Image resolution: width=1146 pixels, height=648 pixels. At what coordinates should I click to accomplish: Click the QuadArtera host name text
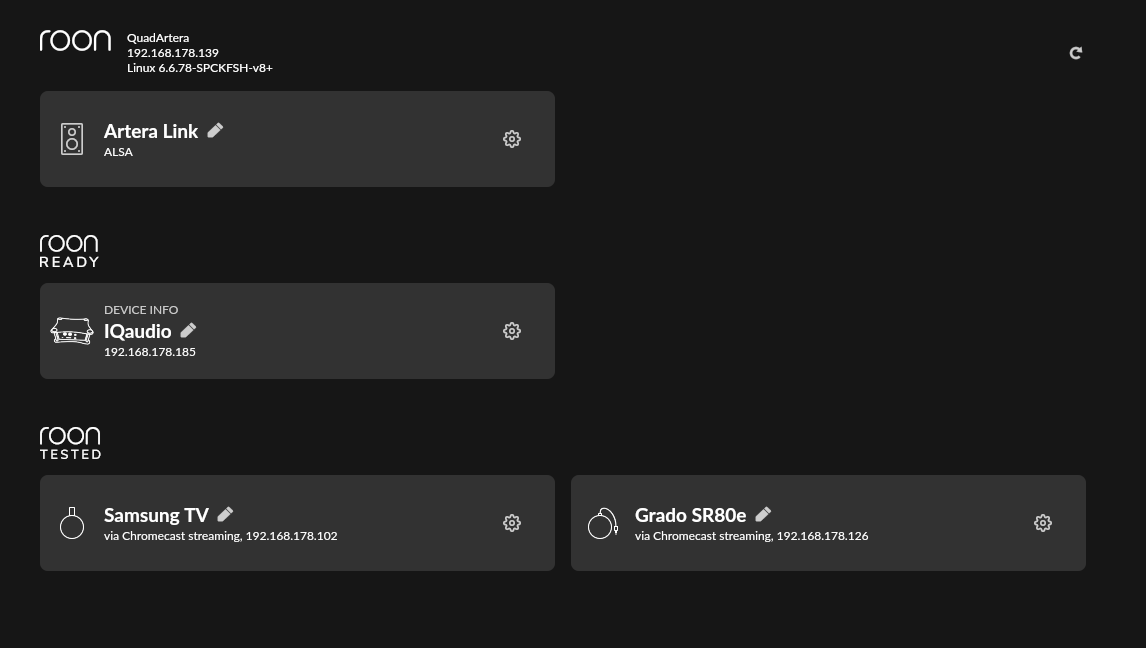tap(158, 38)
